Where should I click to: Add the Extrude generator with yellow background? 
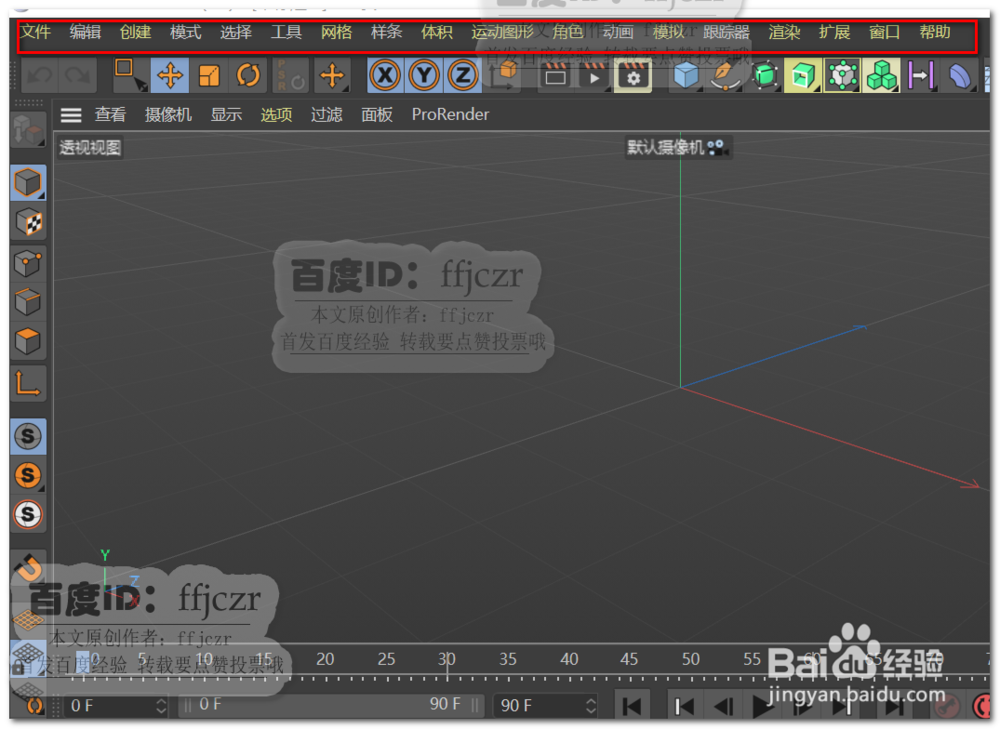[x=803, y=76]
